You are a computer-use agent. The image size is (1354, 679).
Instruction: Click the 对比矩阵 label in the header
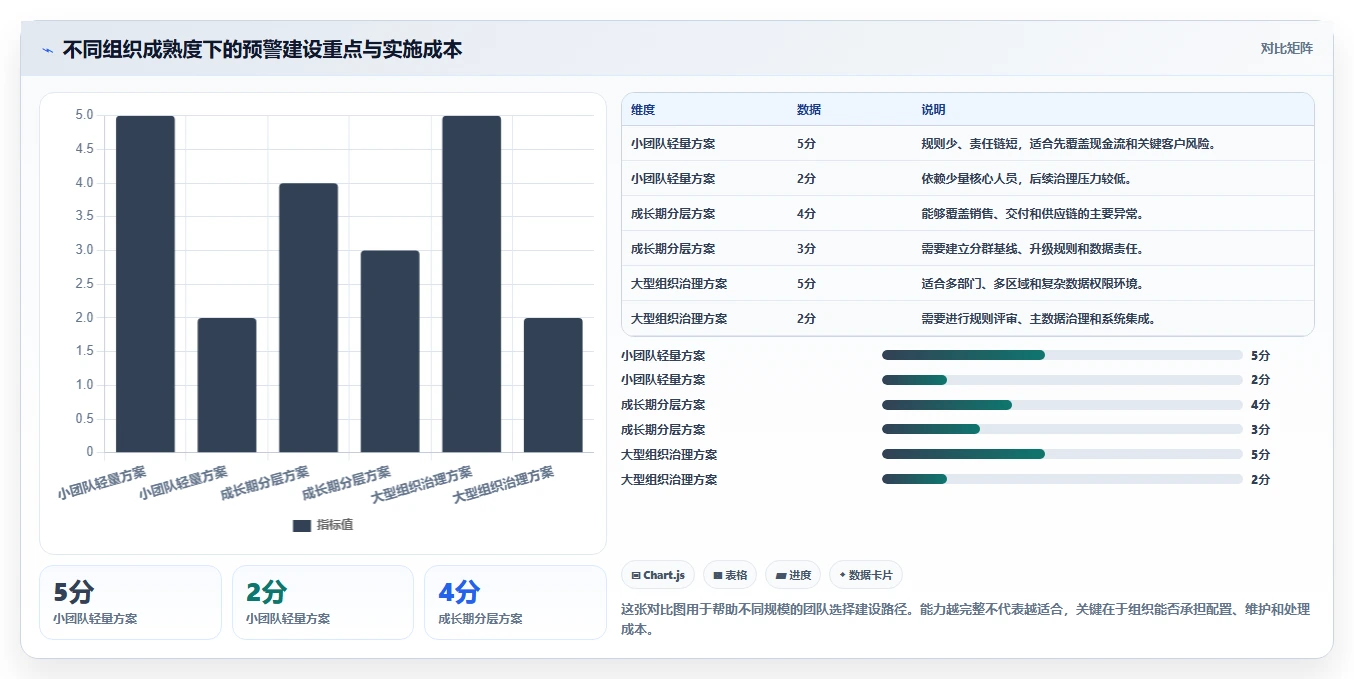(1286, 48)
